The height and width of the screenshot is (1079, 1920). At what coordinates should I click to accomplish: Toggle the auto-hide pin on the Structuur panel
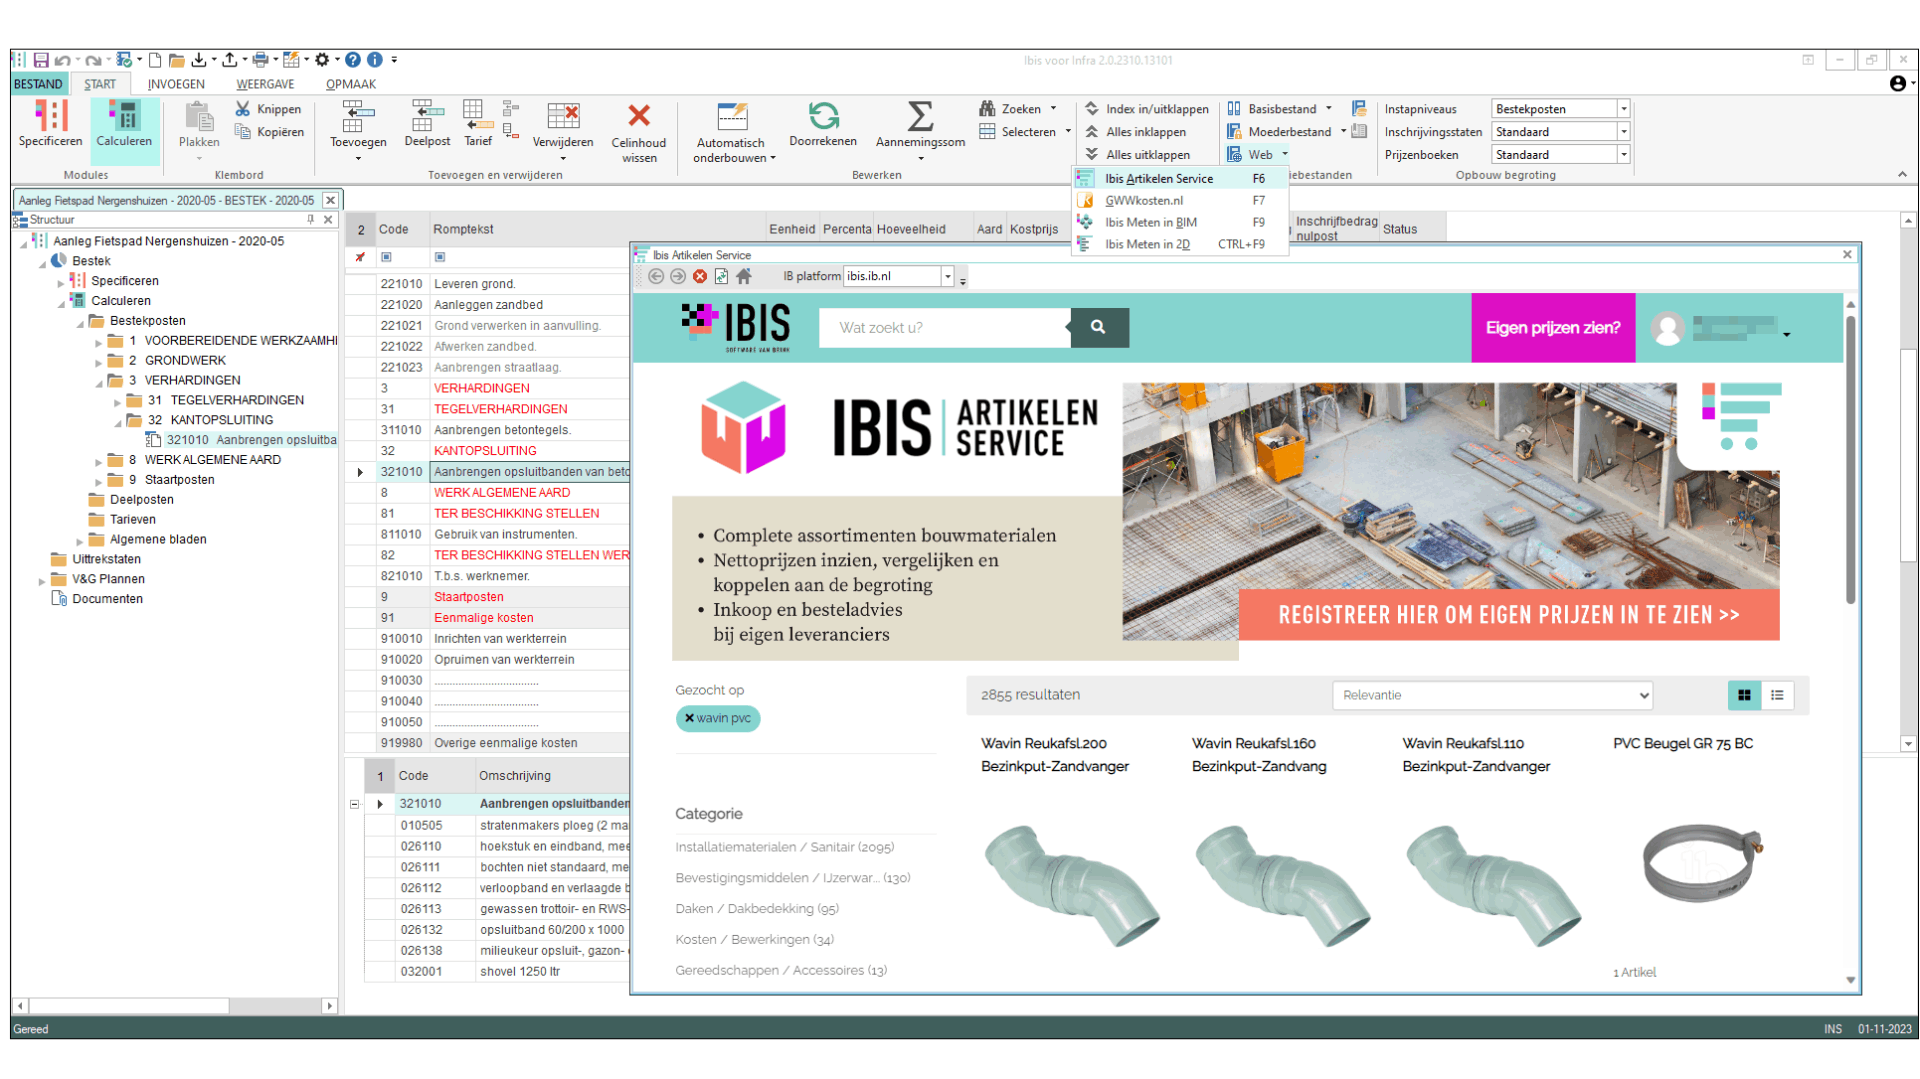311,220
